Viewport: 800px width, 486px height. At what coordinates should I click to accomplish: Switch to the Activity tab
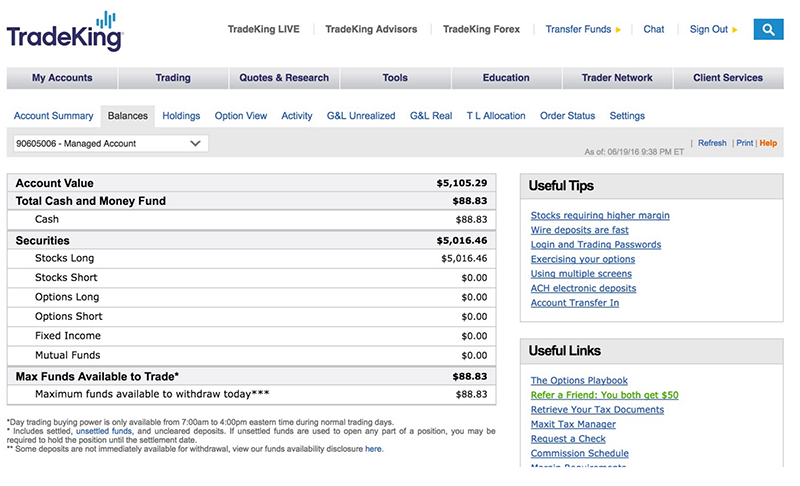pyautogui.click(x=297, y=116)
